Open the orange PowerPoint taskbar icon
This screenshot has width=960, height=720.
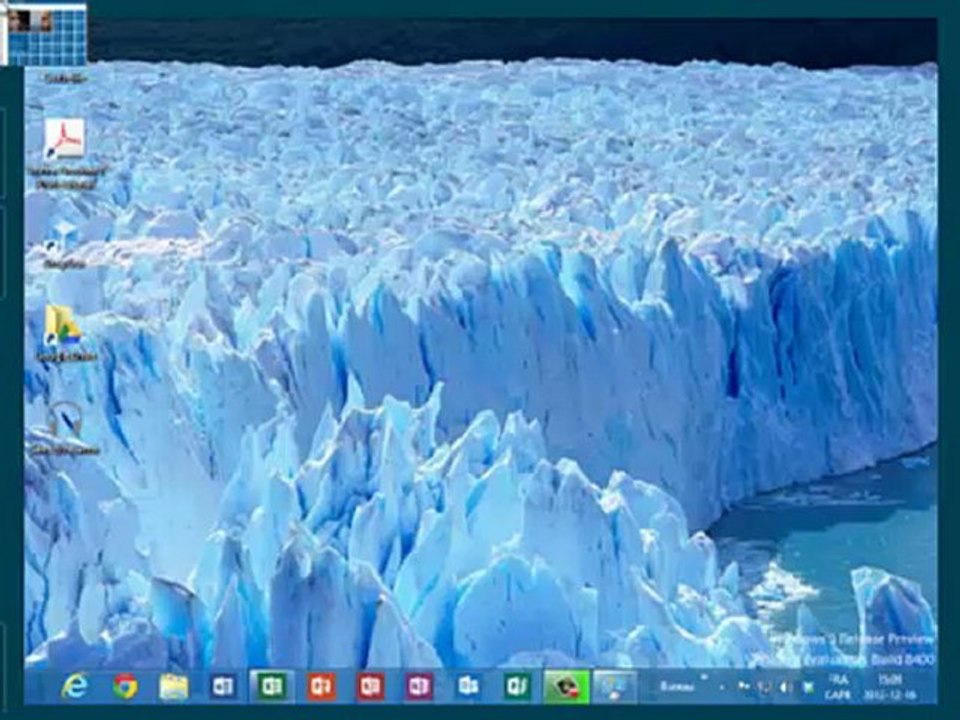tap(321, 686)
